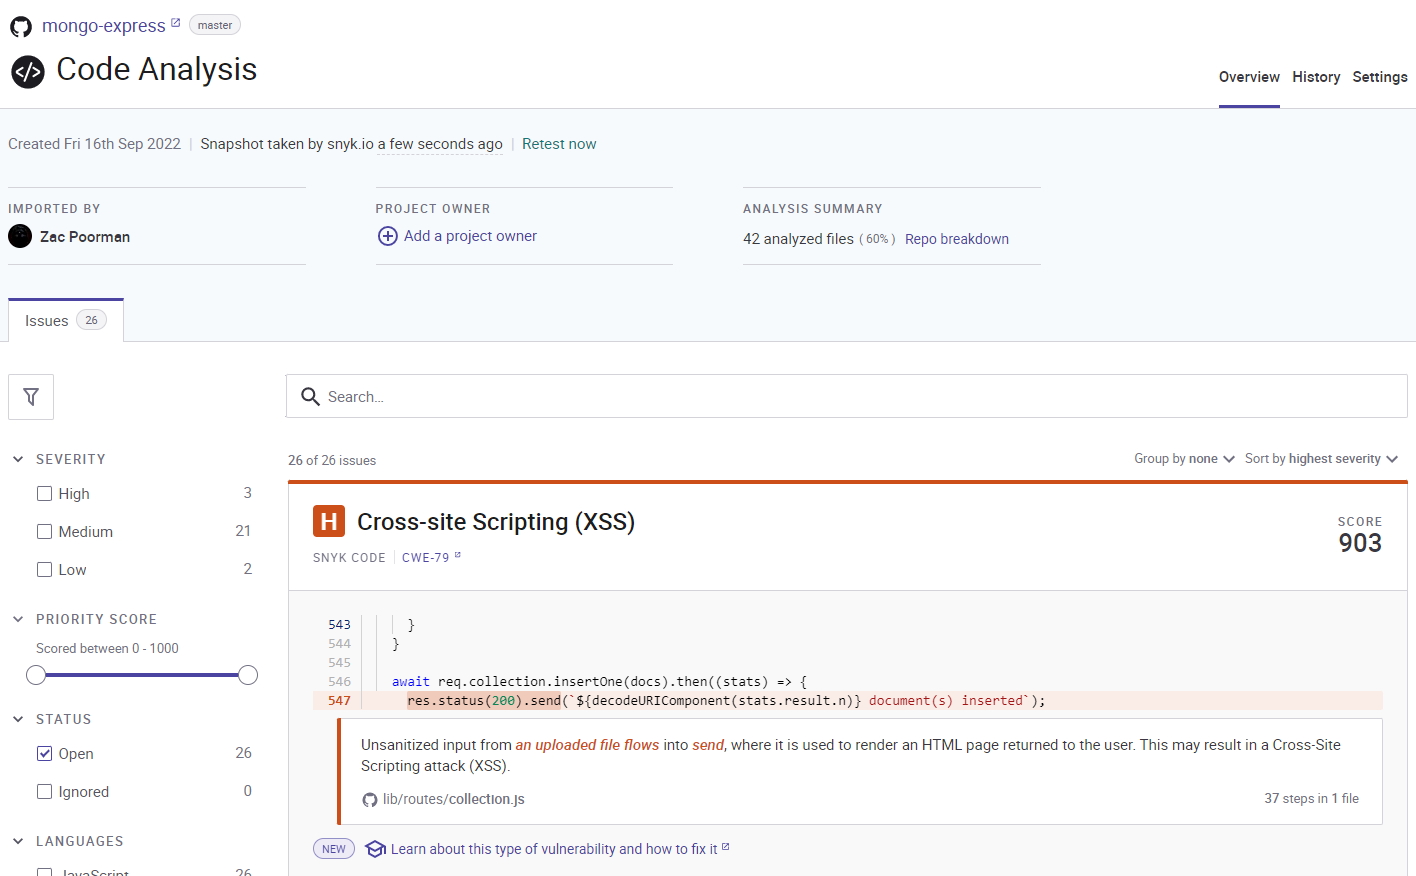Click the GitHub logo beside mongo-express
The height and width of the screenshot is (876, 1416).
21,26
